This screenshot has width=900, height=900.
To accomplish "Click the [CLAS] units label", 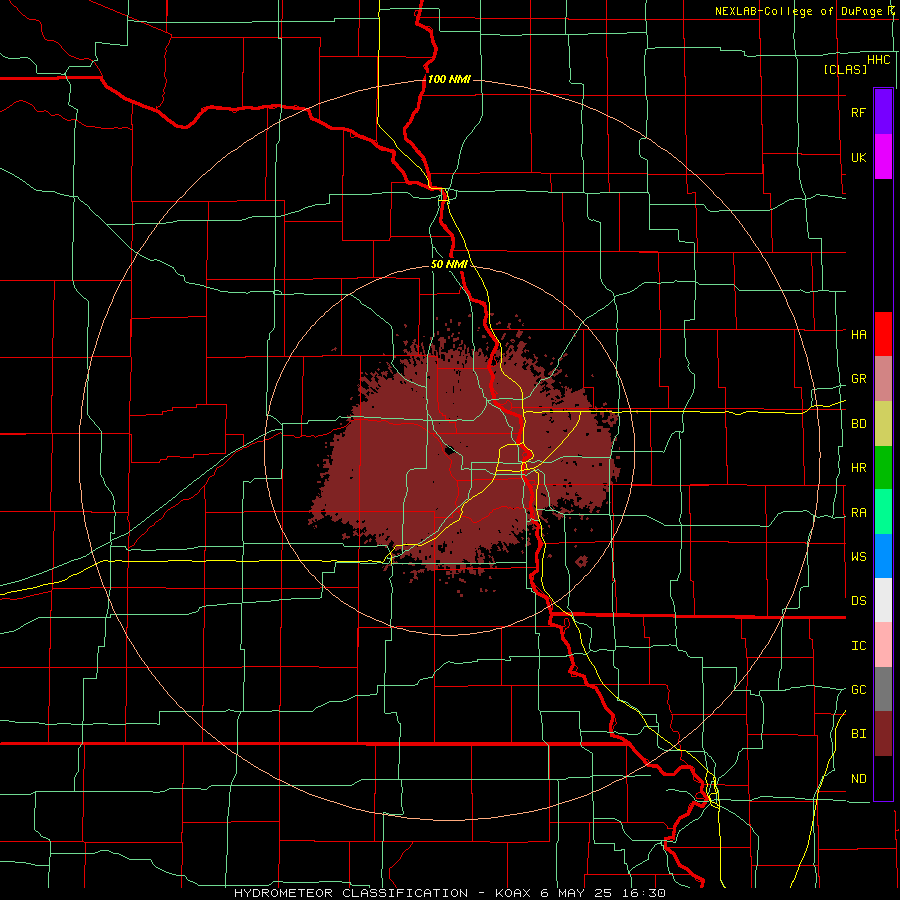I will pyautogui.click(x=845, y=69).
